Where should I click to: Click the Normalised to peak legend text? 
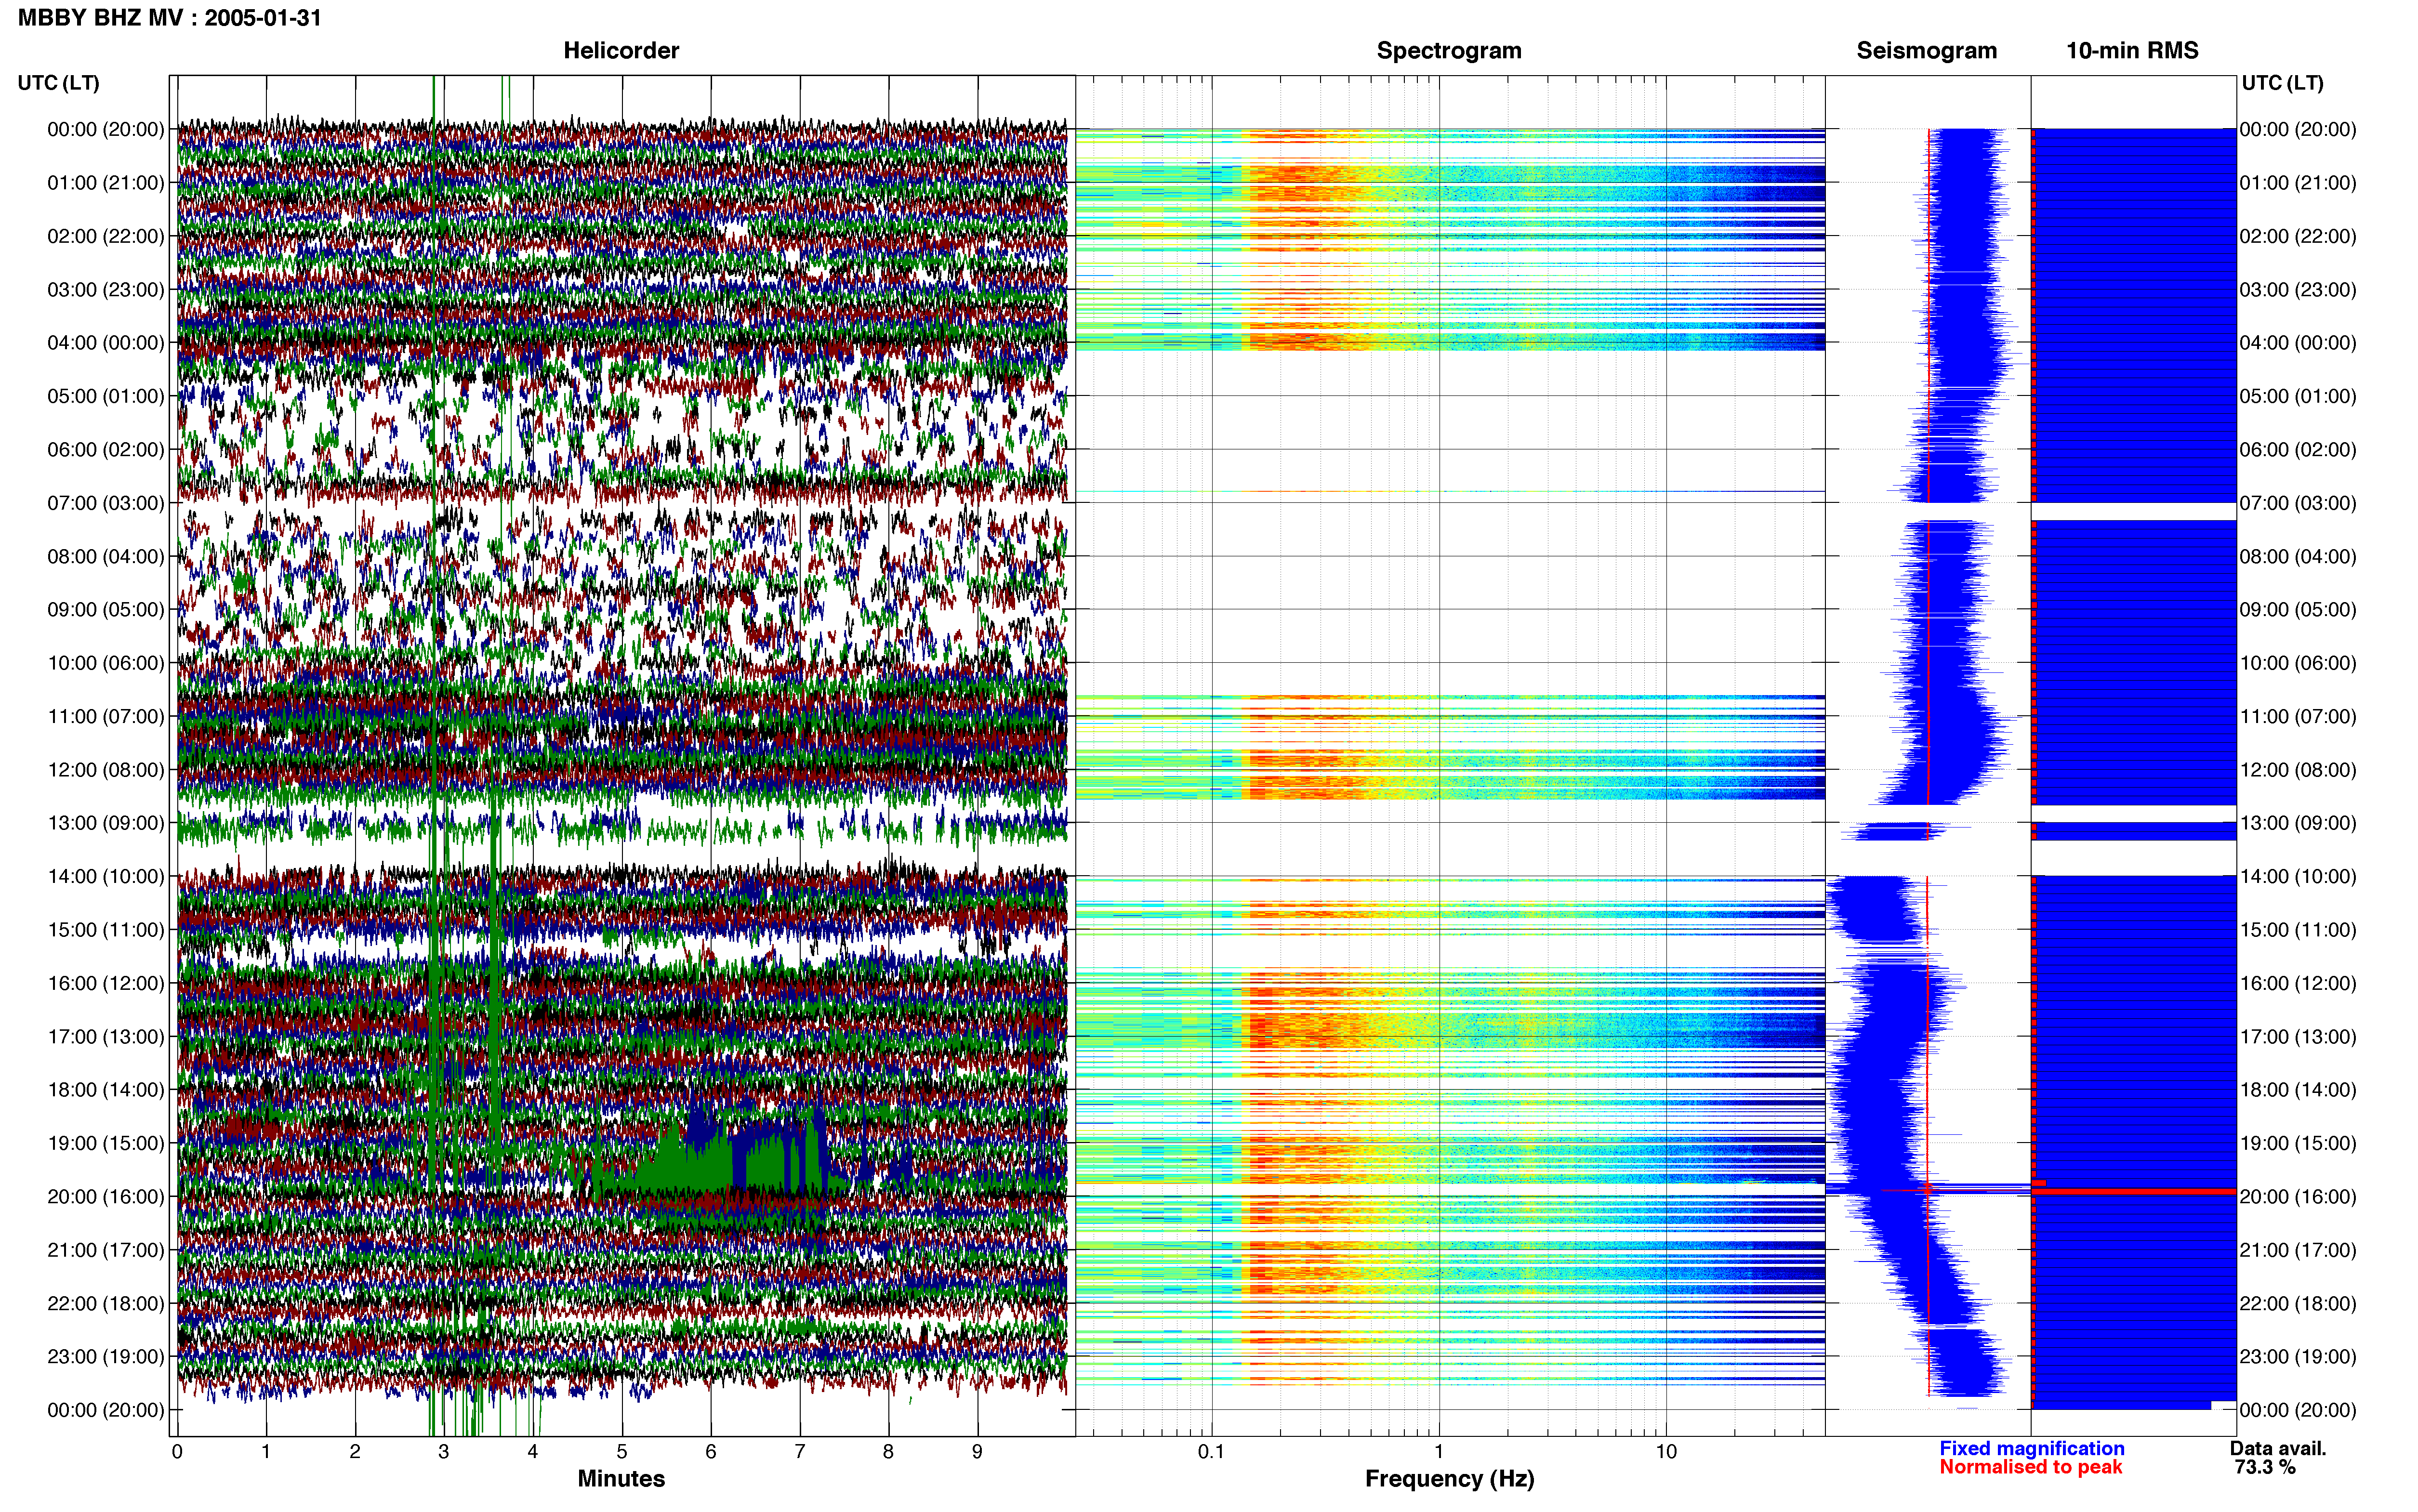pyautogui.click(x=2031, y=1467)
